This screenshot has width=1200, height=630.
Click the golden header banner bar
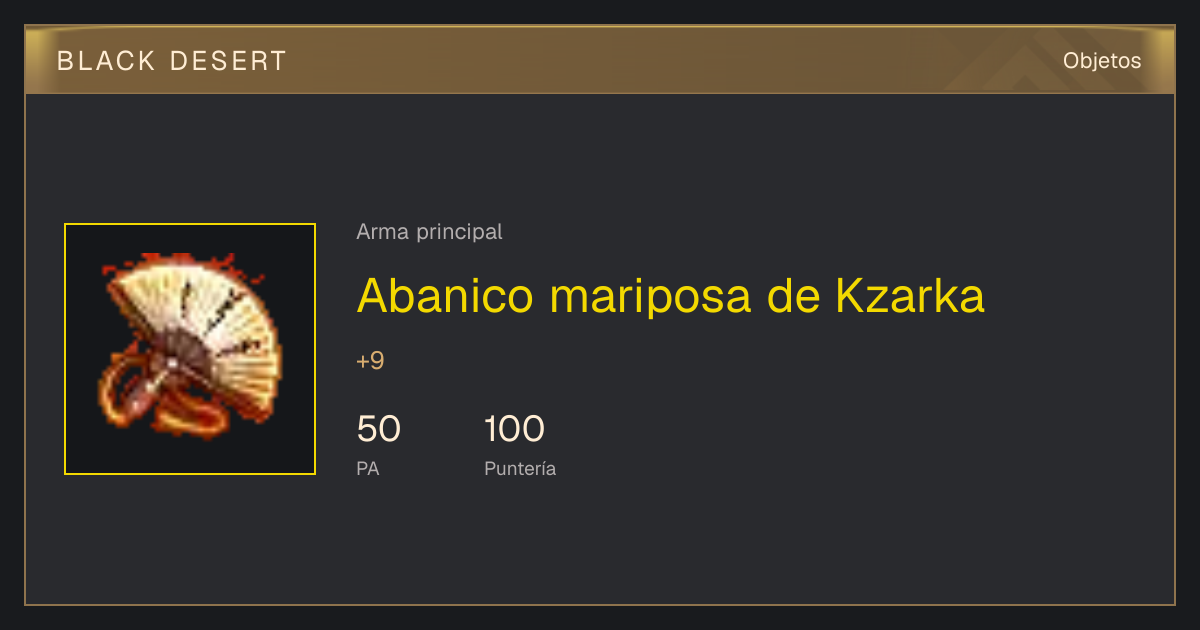[x=600, y=60]
